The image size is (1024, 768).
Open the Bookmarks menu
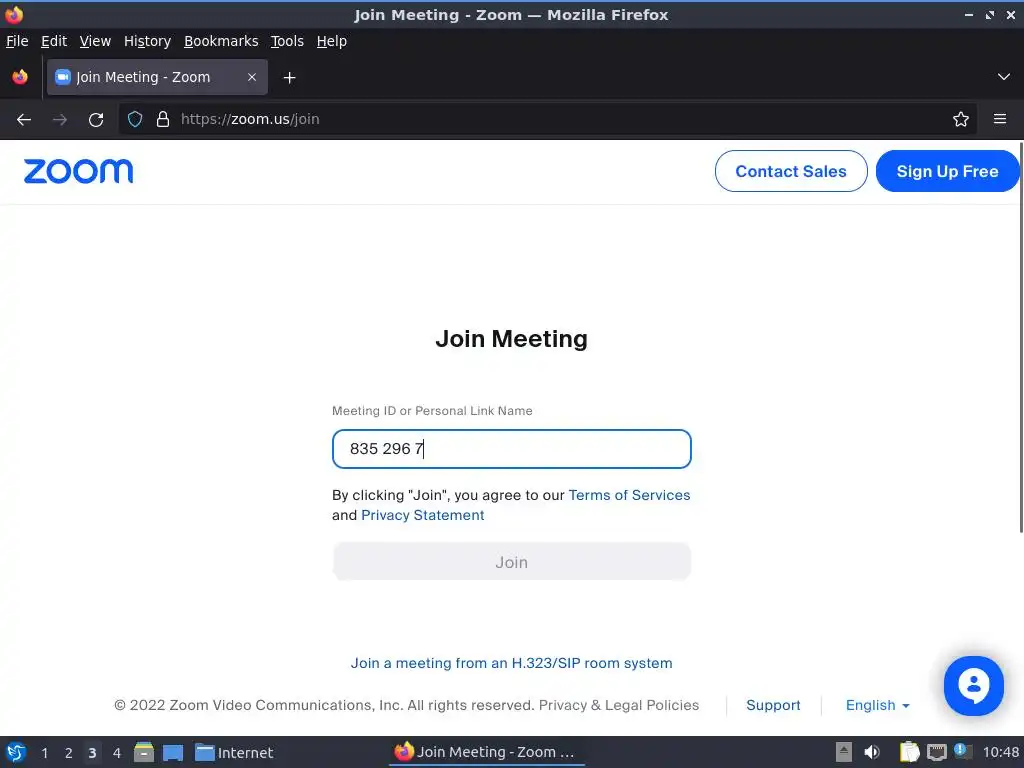pyautogui.click(x=221, y=41)
